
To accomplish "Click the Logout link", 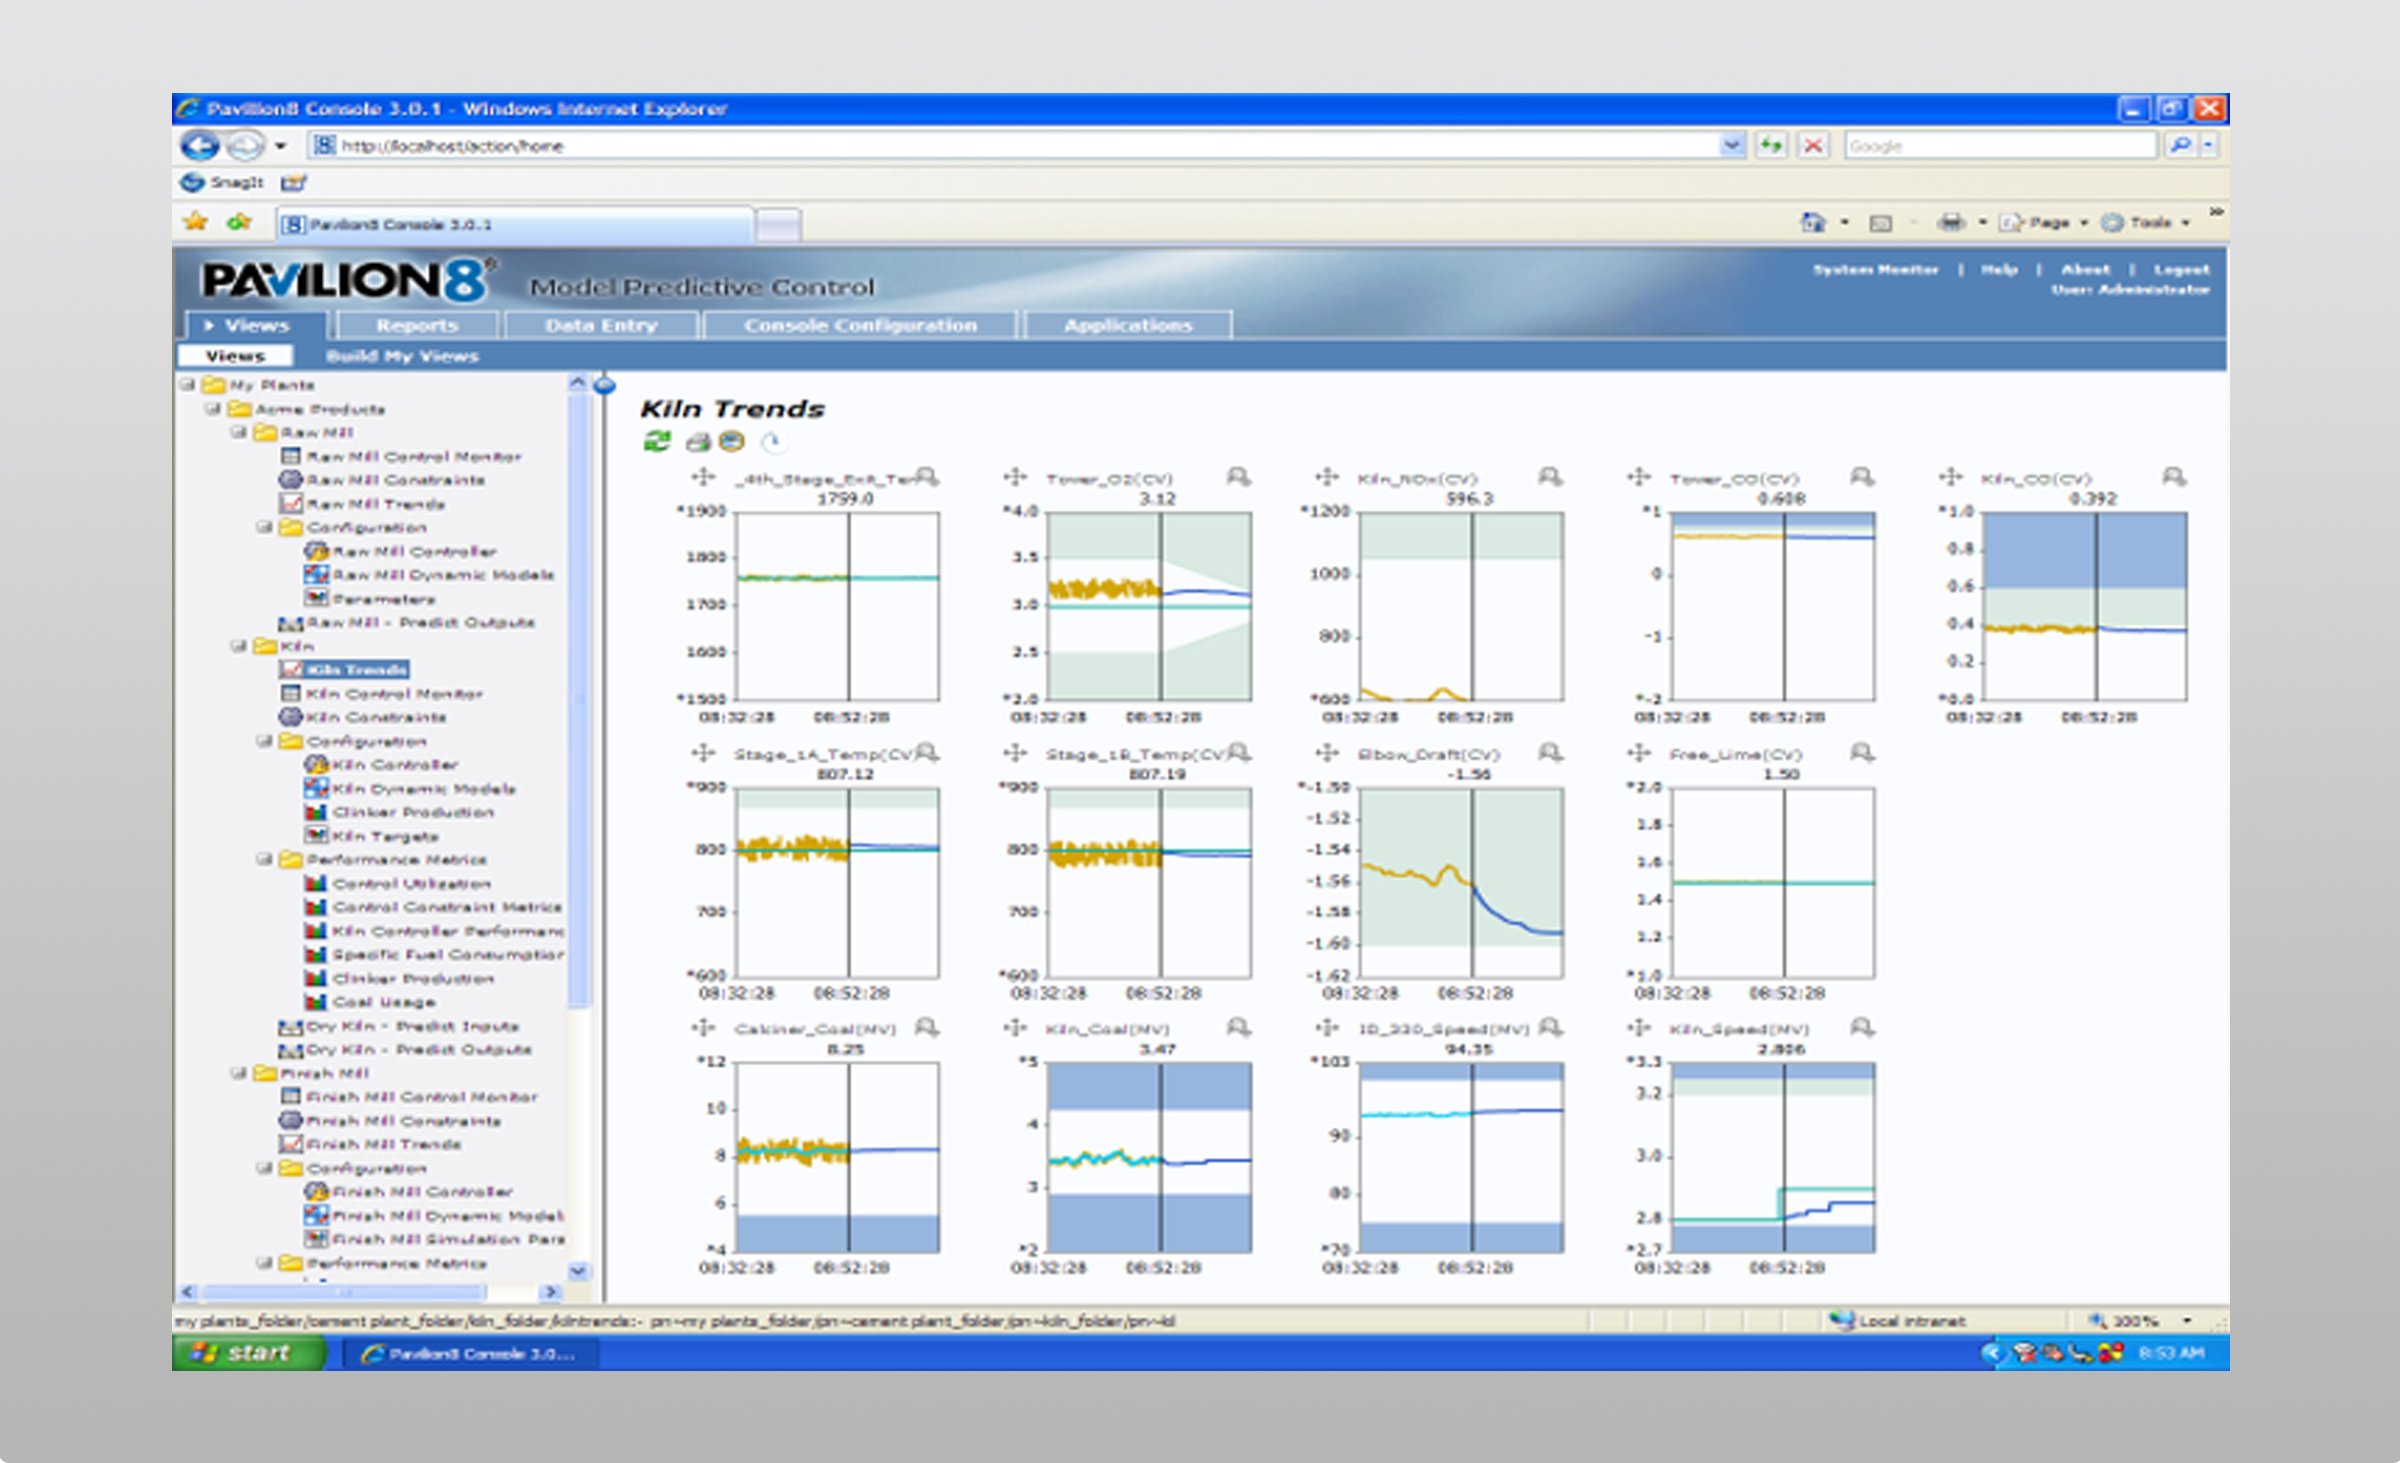I will (x=2181, y=270).
